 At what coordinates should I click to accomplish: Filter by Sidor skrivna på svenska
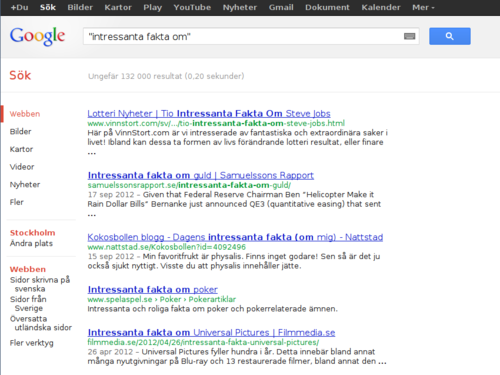pyautogui.click(x=40, y=284)
